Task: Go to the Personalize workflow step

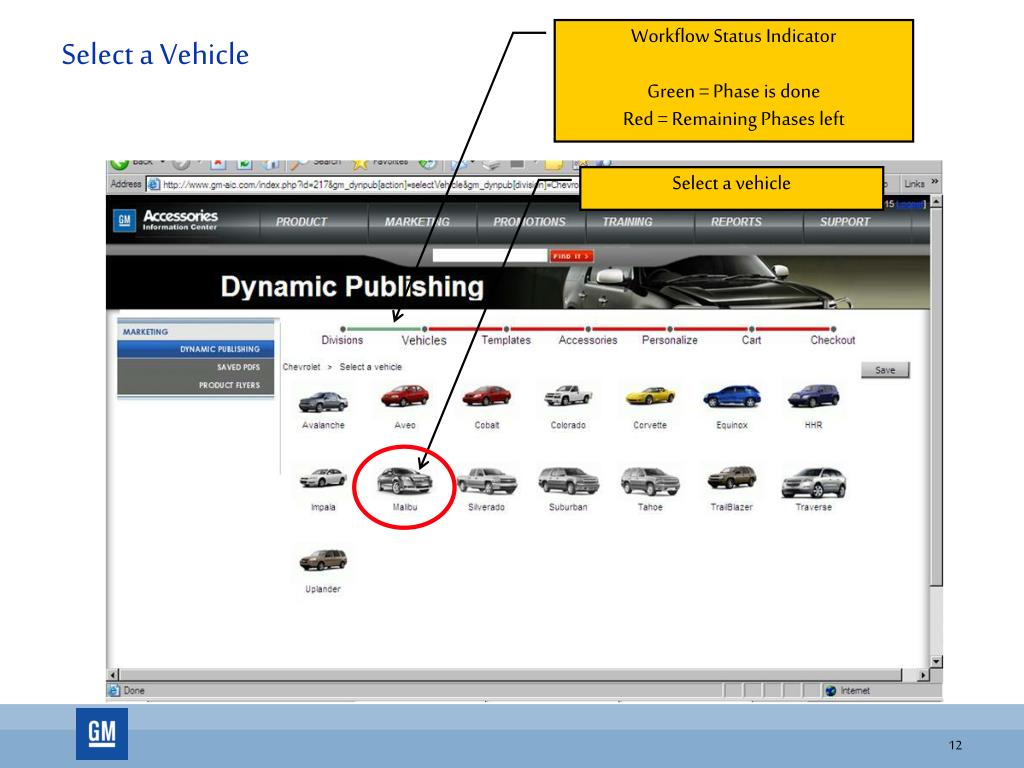Action: click(669, 340)
